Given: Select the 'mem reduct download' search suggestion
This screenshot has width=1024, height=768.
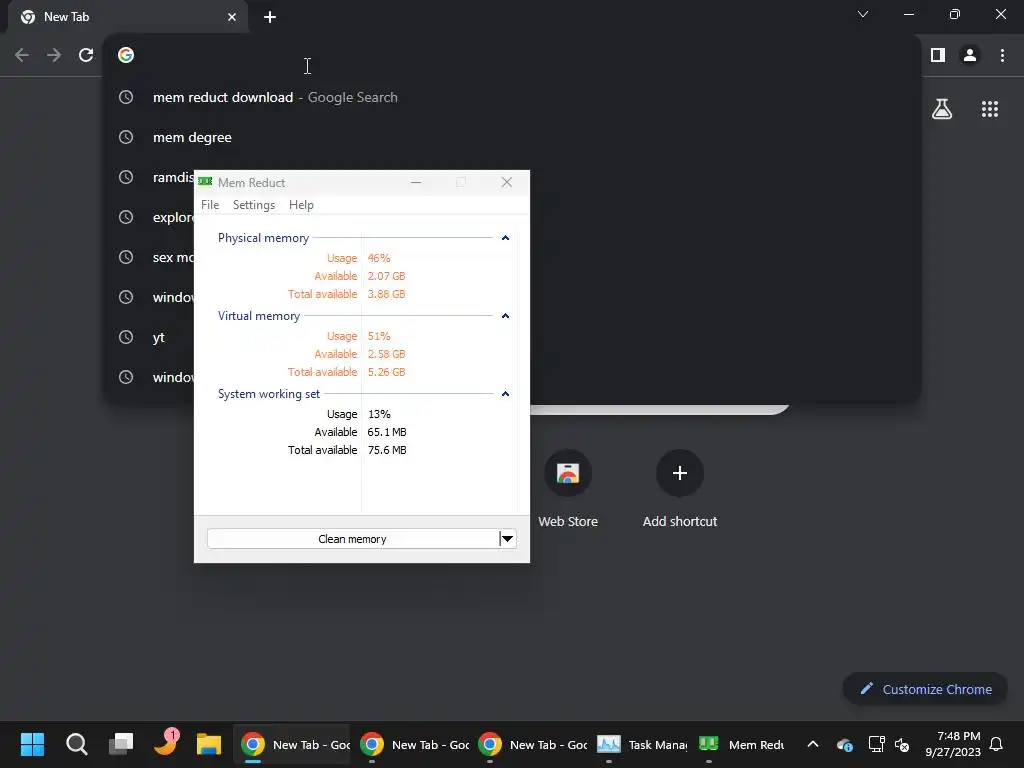Looking at the screenshot, I should [512, 97].
